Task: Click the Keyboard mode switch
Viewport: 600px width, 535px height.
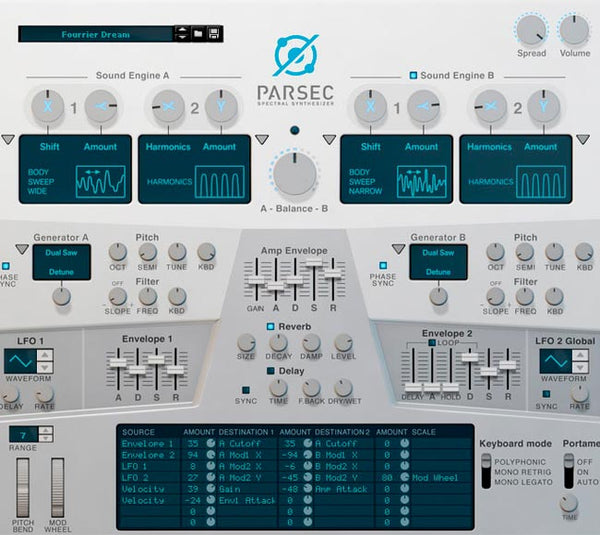Action: (x=486, y=471)
